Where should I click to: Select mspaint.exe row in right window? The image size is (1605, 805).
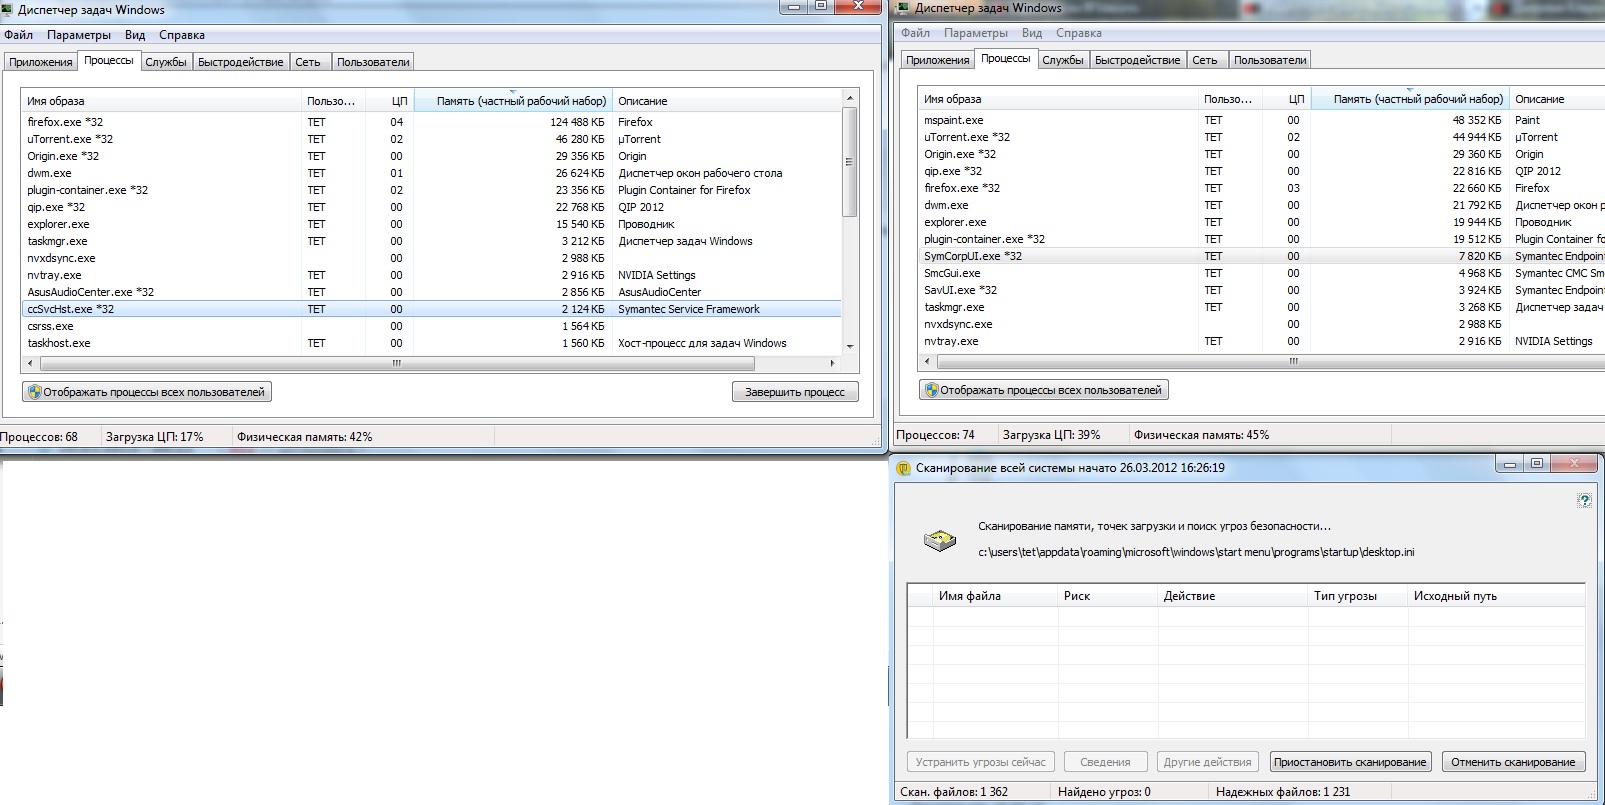click(x=1262, y=120)
